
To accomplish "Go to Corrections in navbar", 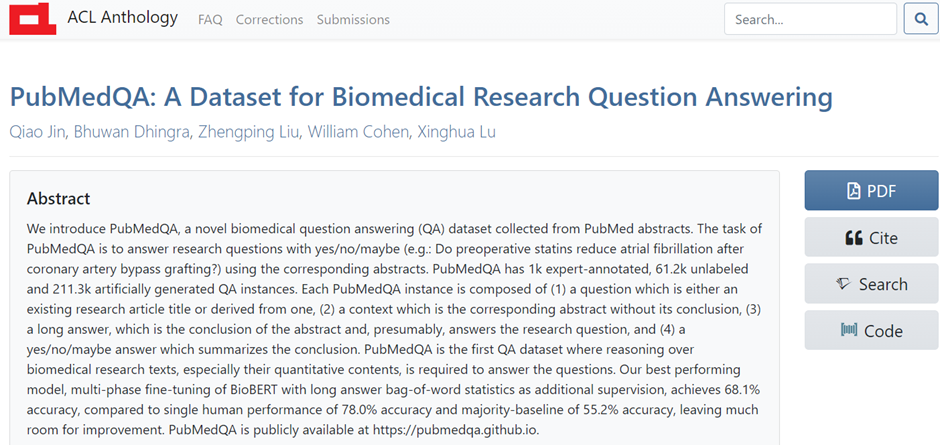I will click(x=270, y=20).
